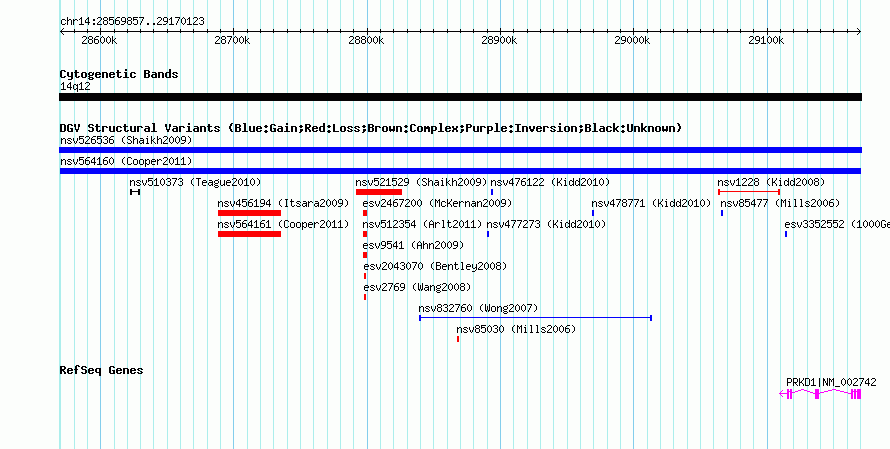890x449 pixels.
Task: Open nsv510373 (Teague2010) variant label
Action: coord(195,182)
